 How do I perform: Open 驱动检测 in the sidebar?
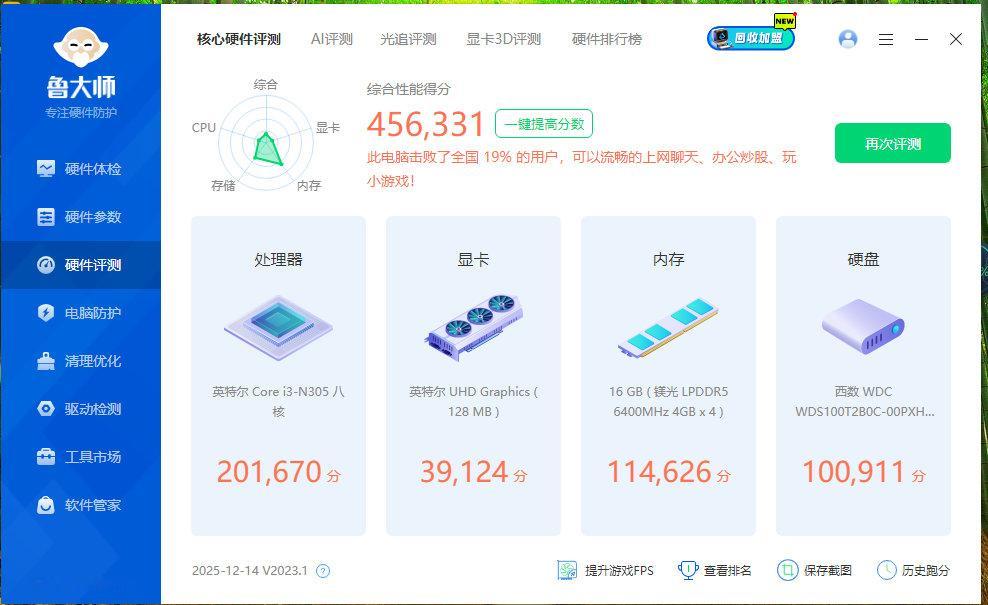tap(80, 409)
